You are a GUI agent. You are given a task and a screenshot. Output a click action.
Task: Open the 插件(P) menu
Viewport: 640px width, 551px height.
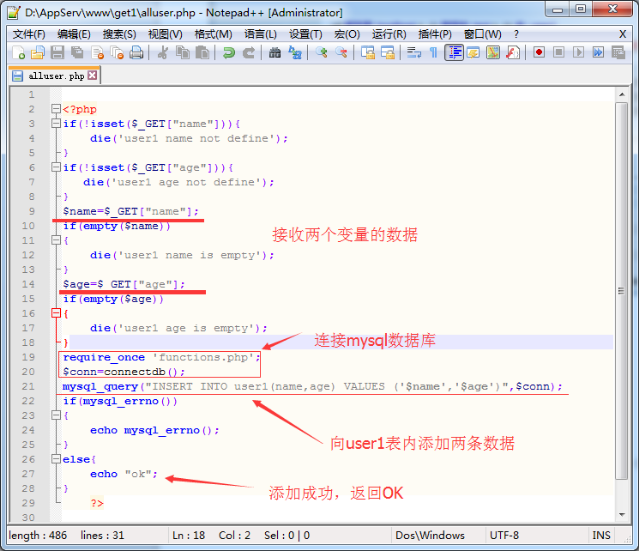[435, 33]
